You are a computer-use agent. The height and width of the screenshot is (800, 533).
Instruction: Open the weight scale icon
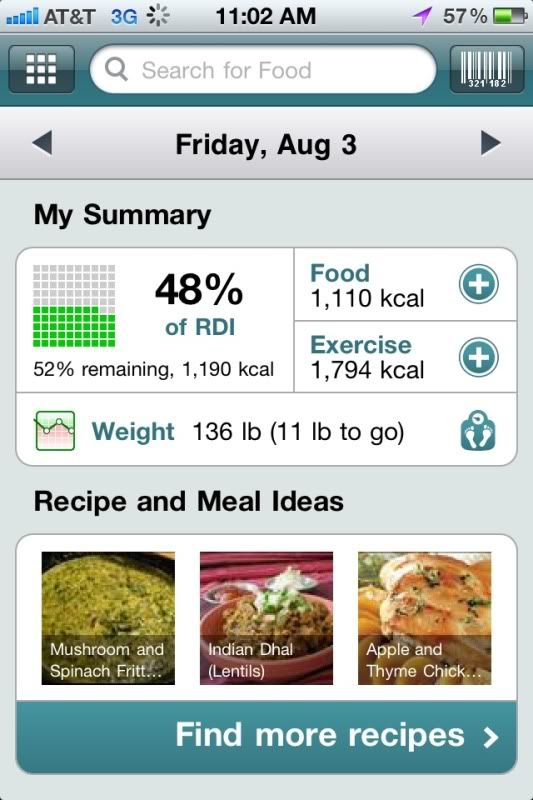pyautogui.click(x=478, y=431)
